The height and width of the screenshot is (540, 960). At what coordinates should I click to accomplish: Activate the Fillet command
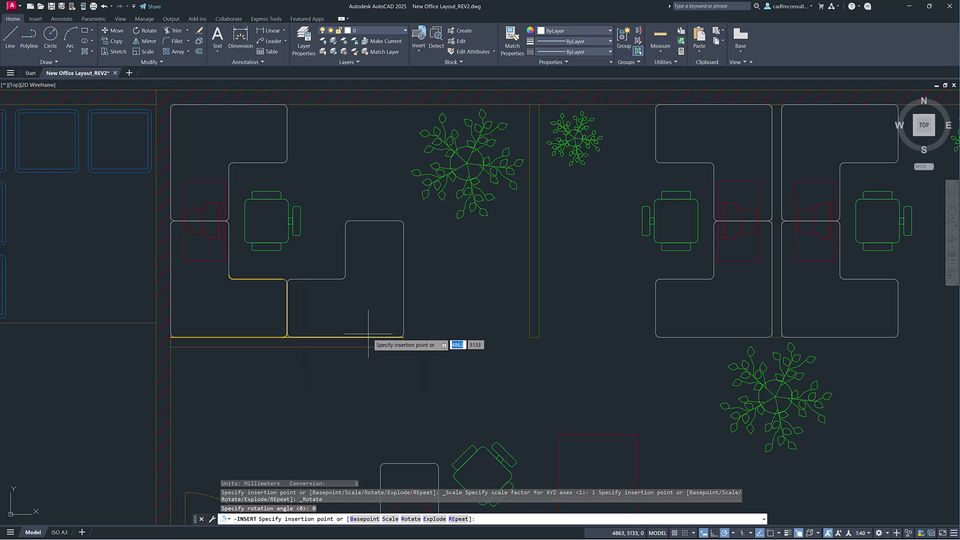[x=173, y=41]
